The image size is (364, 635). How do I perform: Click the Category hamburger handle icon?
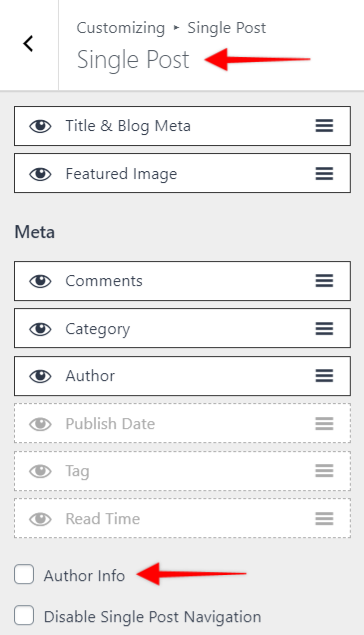(324, 328)
